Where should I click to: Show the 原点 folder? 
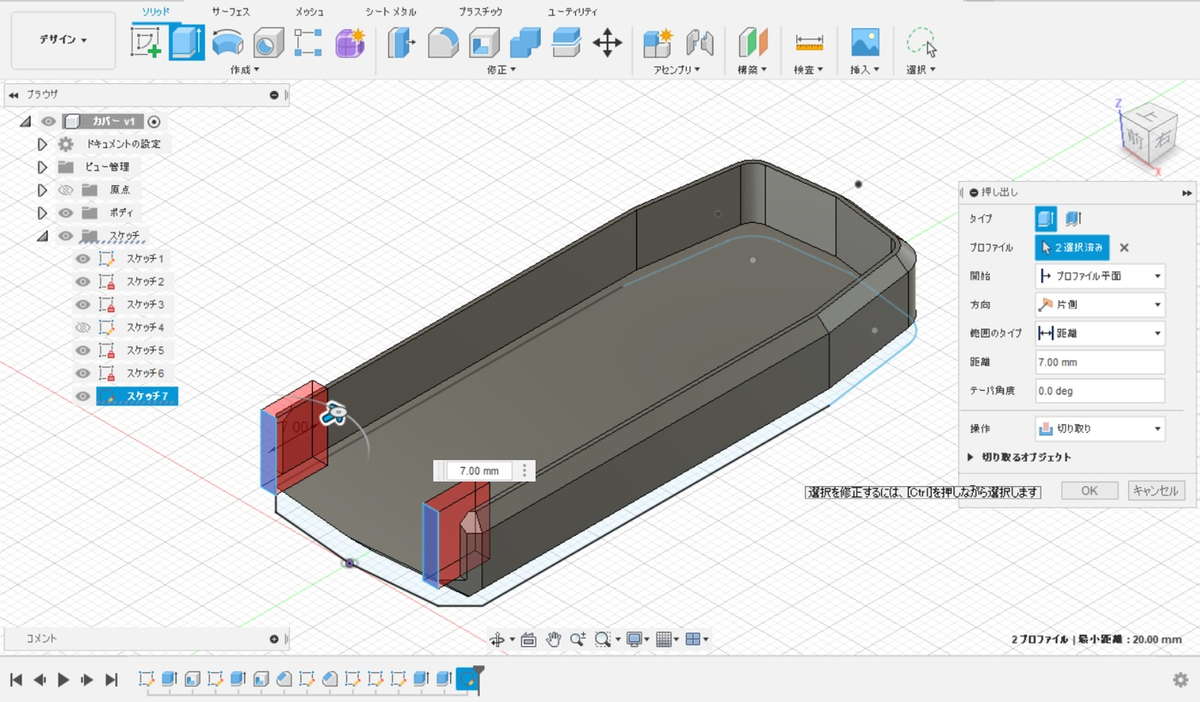[66, 190]
